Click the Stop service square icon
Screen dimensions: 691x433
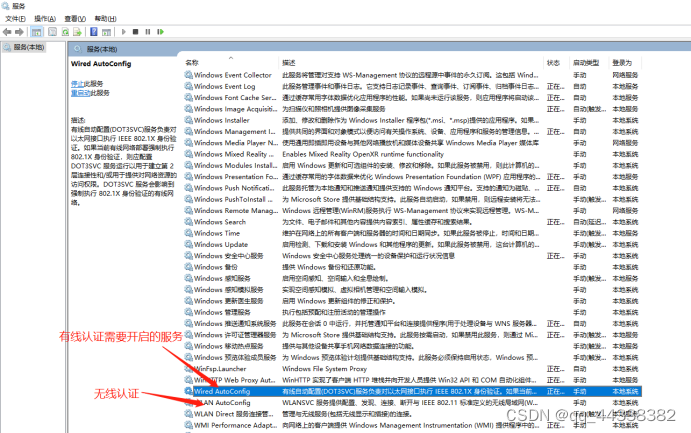(x=136, y=32)
